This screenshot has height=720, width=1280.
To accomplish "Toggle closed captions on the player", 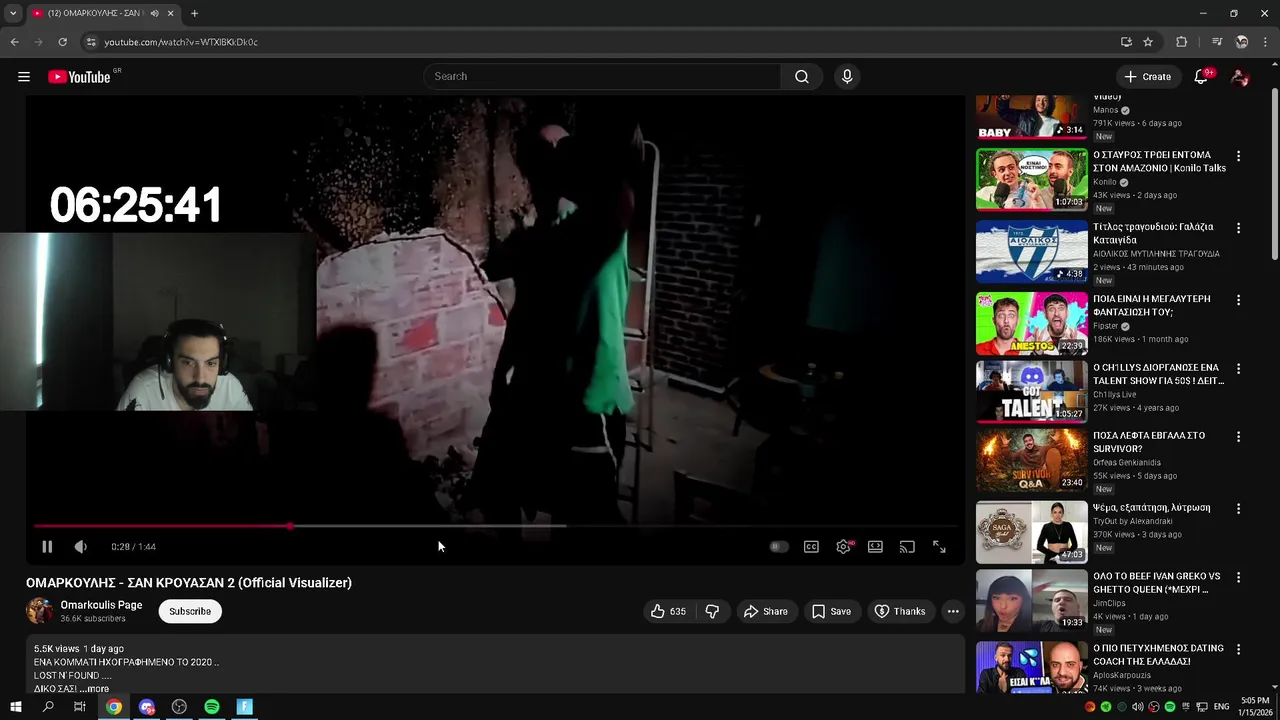I will tap(811, 547).
